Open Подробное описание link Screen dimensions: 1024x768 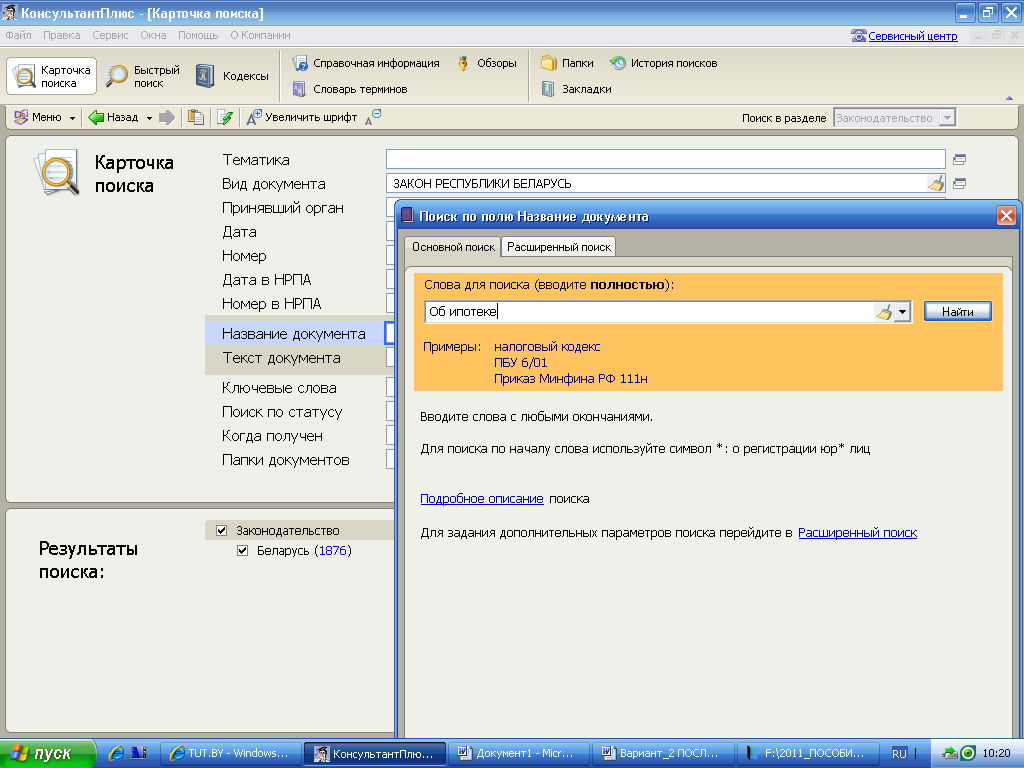pyautogui.click(x=482, y=499)
